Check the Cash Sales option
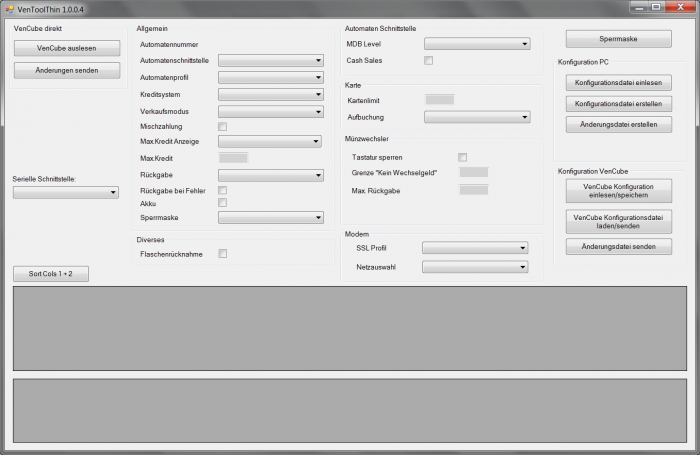Viewport: 700px width, 455px height. (428, 60)
